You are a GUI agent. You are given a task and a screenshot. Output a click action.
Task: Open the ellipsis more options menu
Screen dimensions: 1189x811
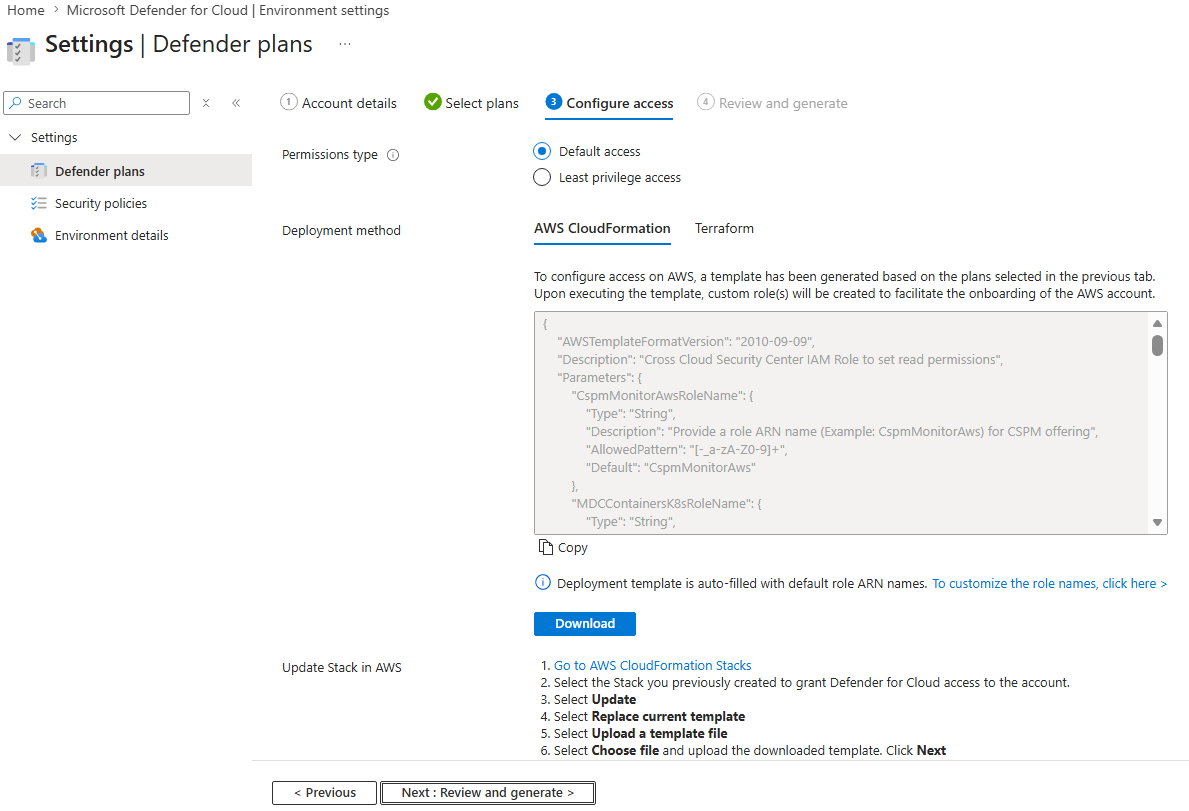coord(345,44)
